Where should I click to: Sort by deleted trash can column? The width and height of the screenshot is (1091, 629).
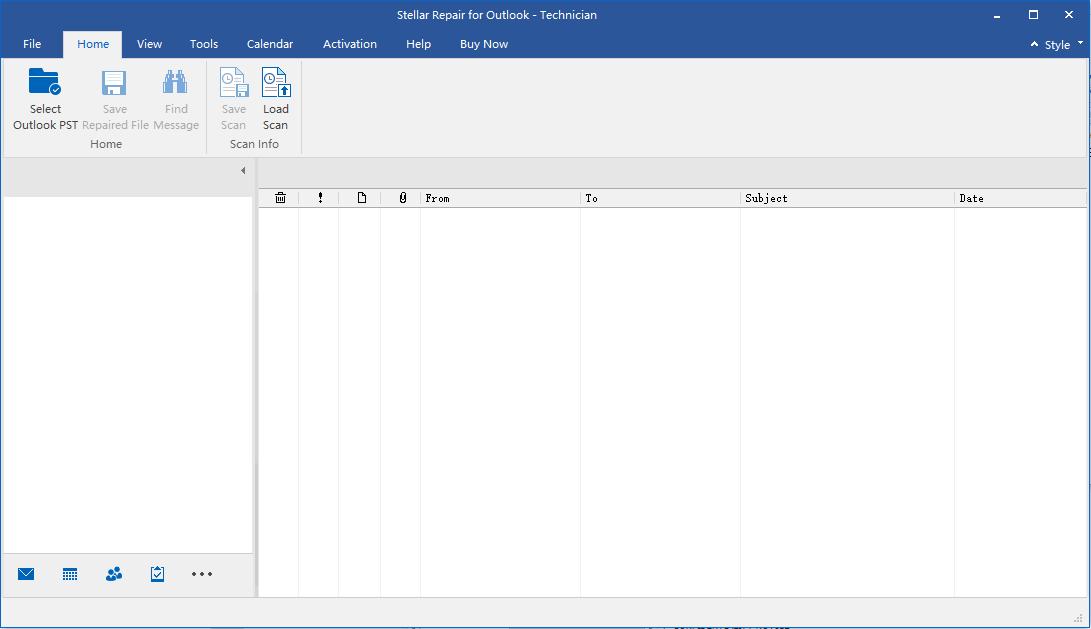[280, 198]
